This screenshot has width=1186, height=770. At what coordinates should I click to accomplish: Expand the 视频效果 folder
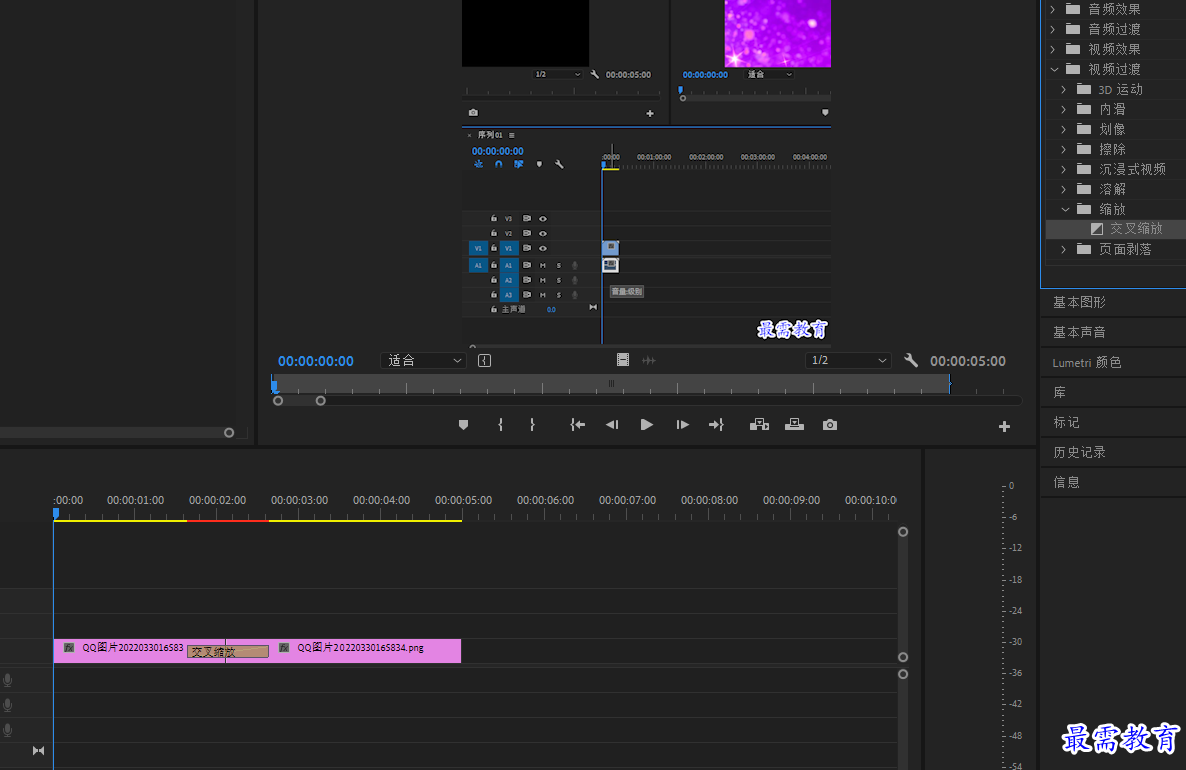coord(1053,49)
